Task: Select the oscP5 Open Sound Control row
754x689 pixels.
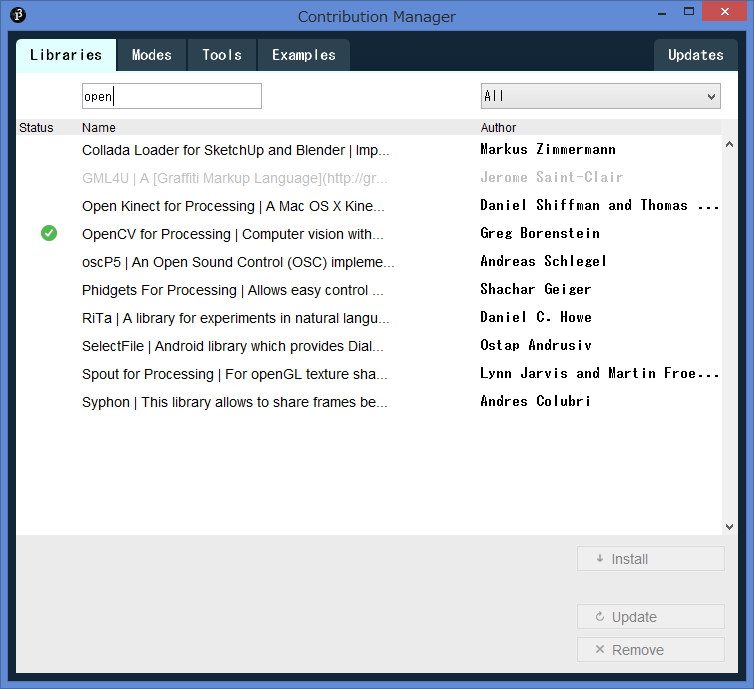Action: (x=369, y=262)
